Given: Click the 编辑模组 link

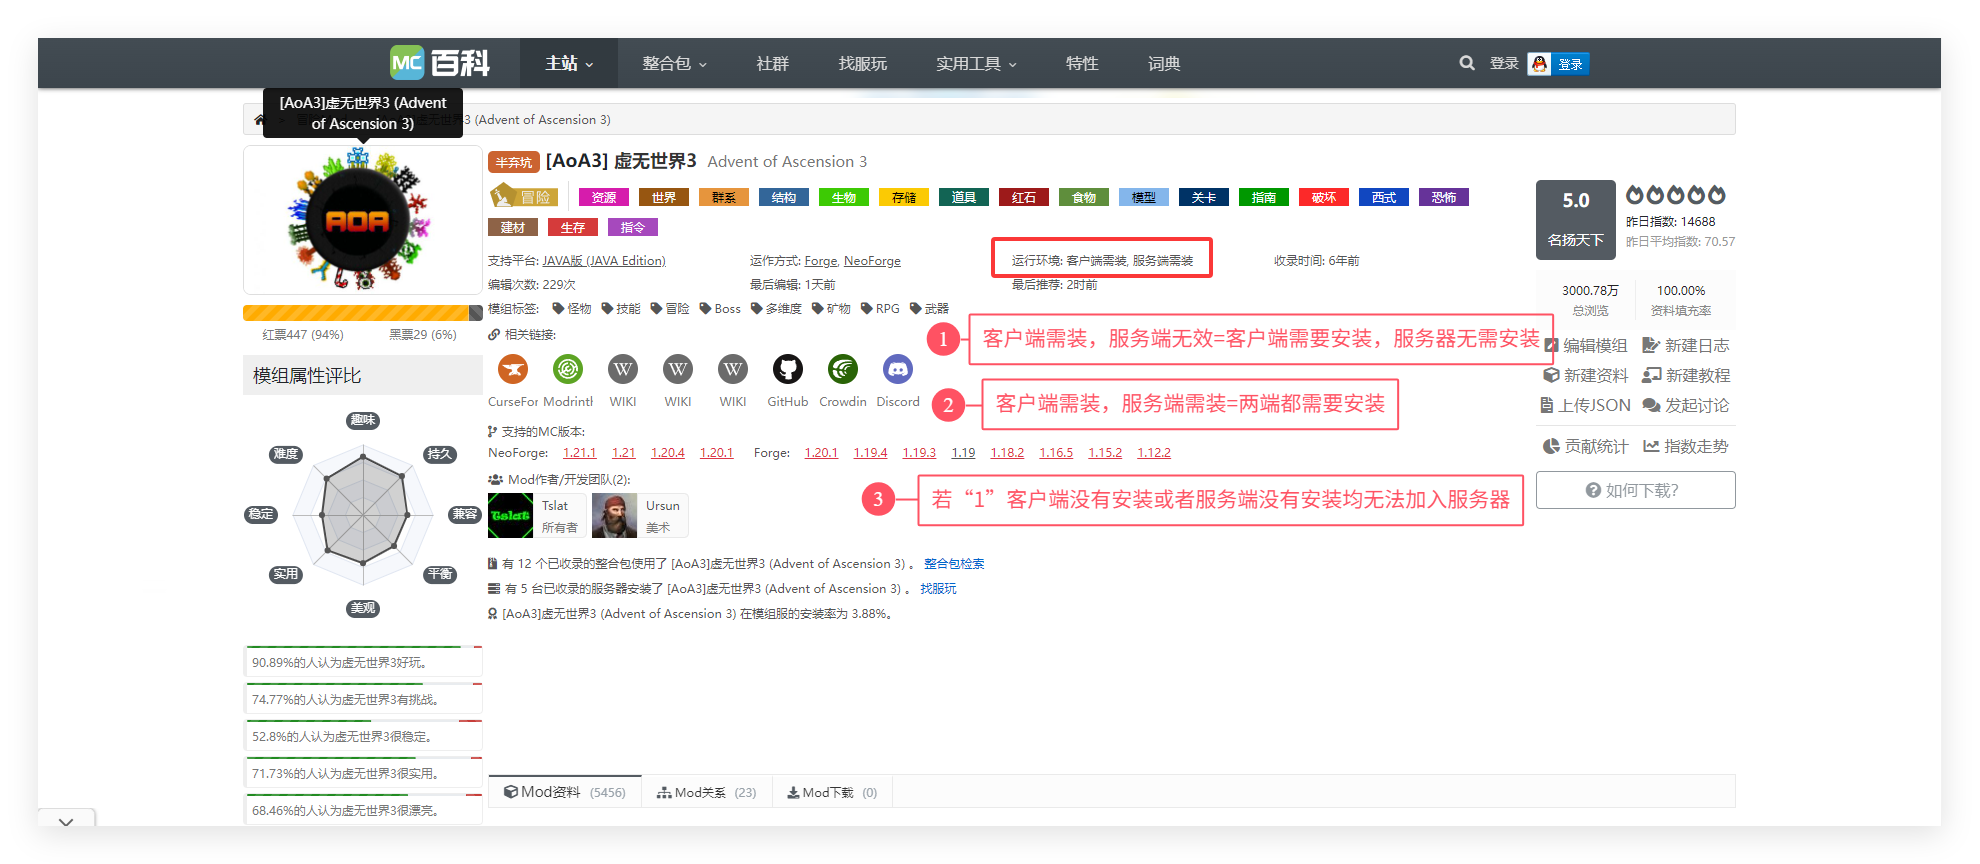Looking at the screenshot, I should (1586, 345).
